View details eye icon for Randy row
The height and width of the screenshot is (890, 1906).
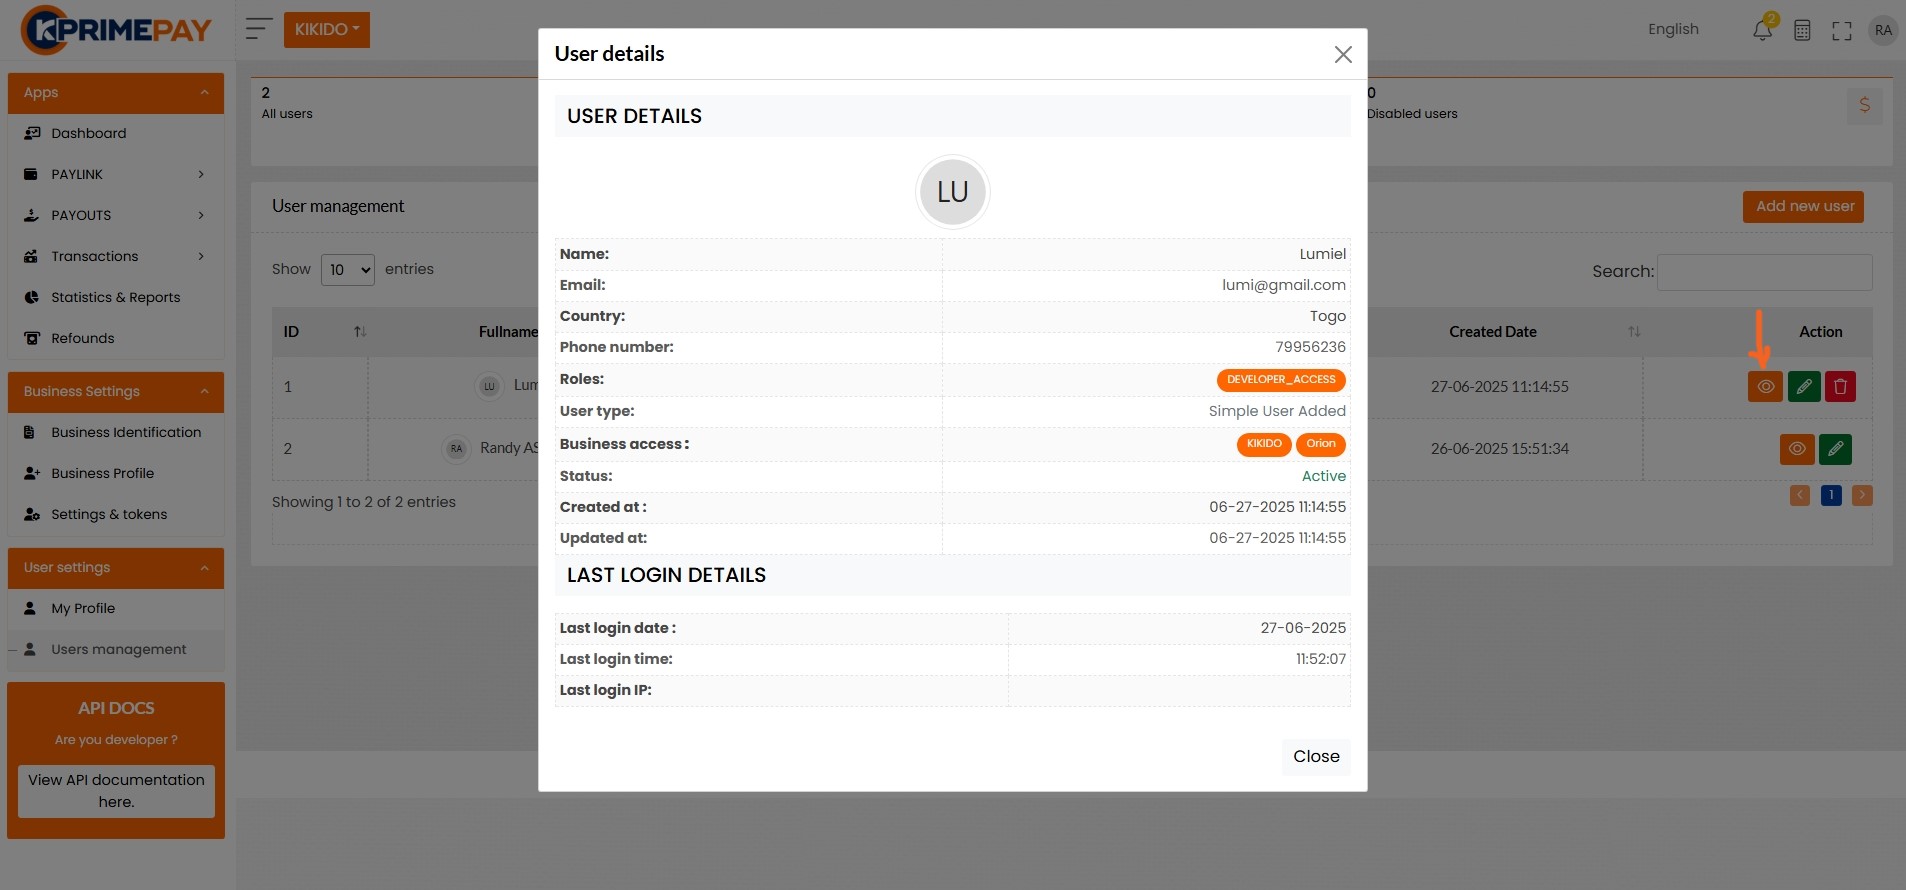point(1797,449)
